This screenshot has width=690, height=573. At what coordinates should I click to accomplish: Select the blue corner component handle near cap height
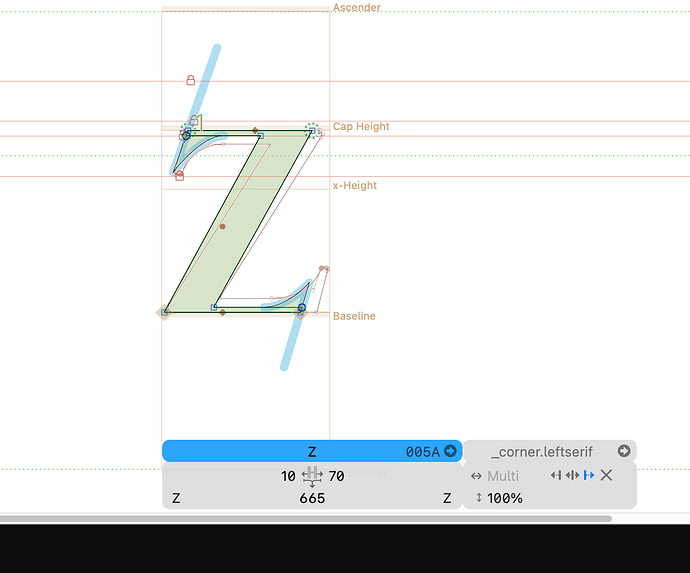pos(186,134)
